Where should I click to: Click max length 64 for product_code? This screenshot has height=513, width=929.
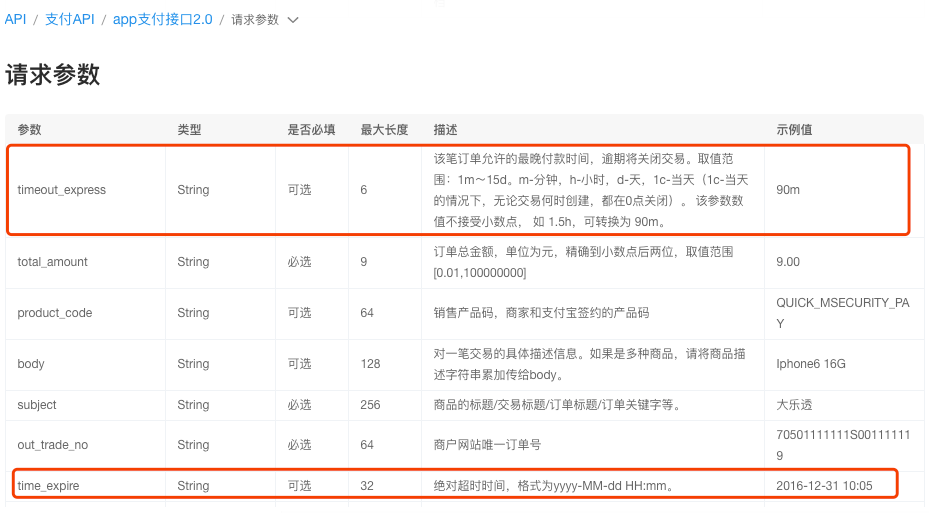(367, 313)
